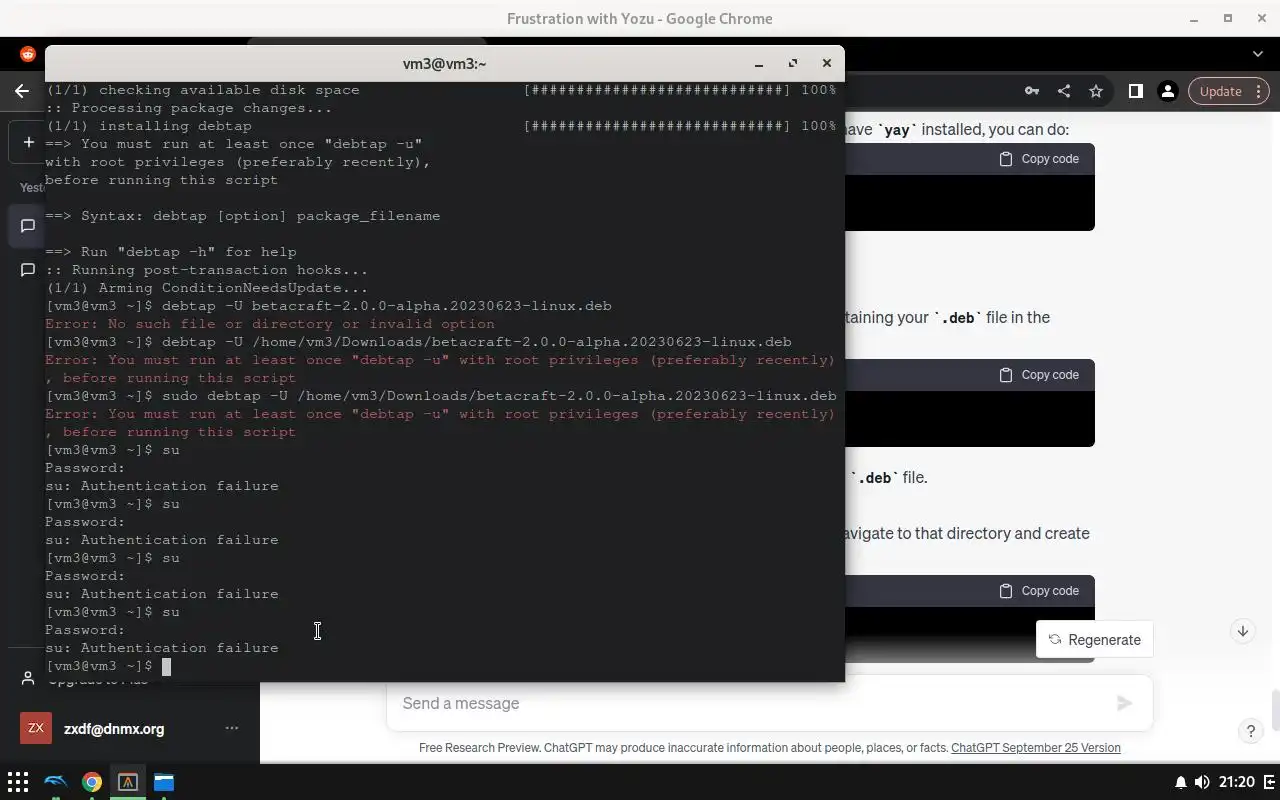
Task: Open the Chrome profile avatar icon
Action: click(1167, 91)
